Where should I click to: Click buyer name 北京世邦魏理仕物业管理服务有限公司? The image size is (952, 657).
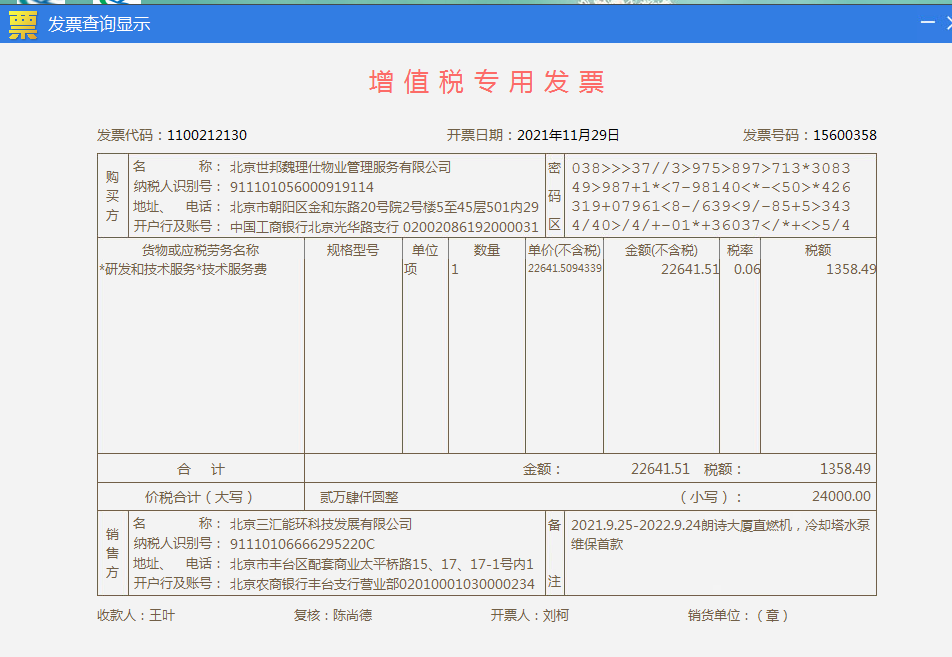(340, 167)
